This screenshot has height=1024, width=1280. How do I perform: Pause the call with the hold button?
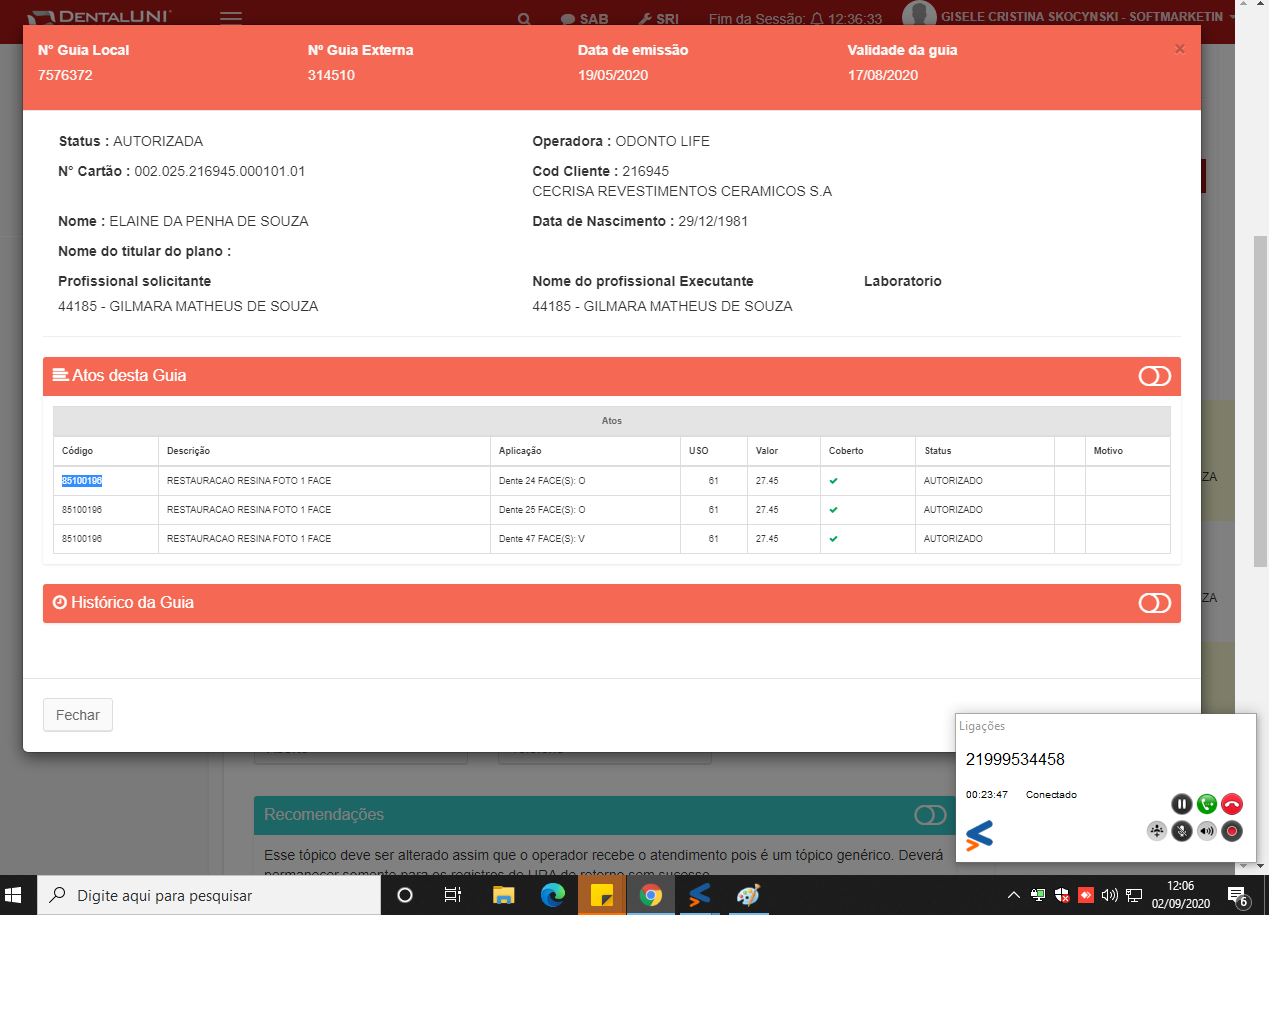click(x=1181, y=804)
